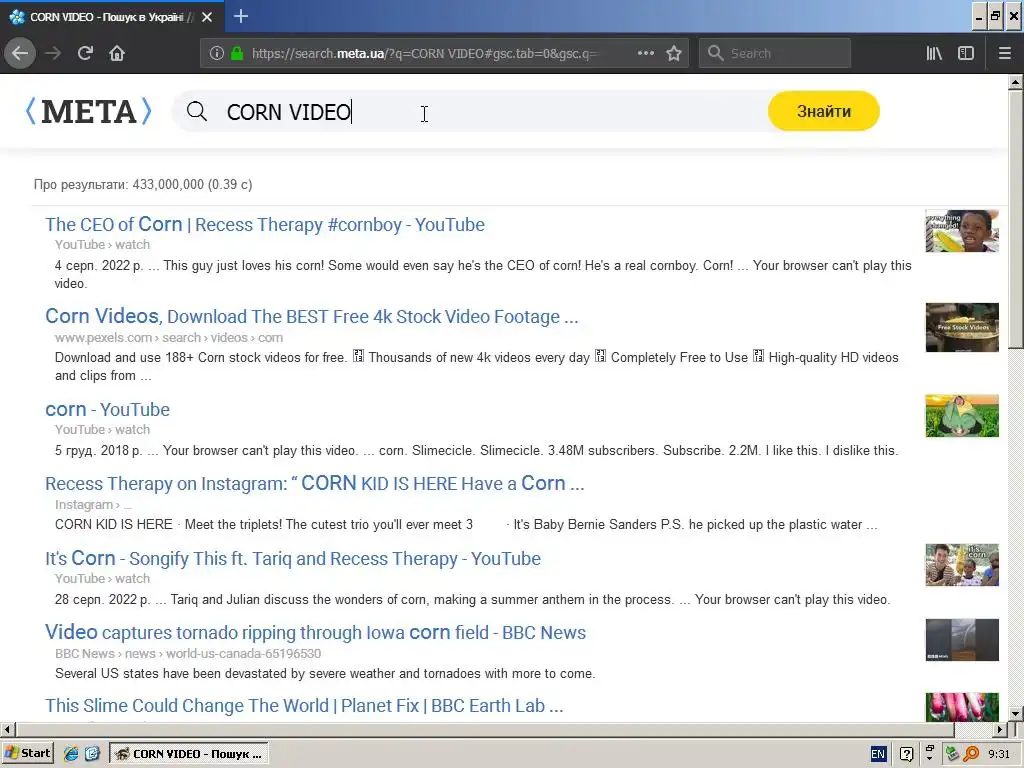Open the Library icon in toolbar
The height and width of the screenshot is (768, 1024).
pyautogui.click(x=934, y=53)
